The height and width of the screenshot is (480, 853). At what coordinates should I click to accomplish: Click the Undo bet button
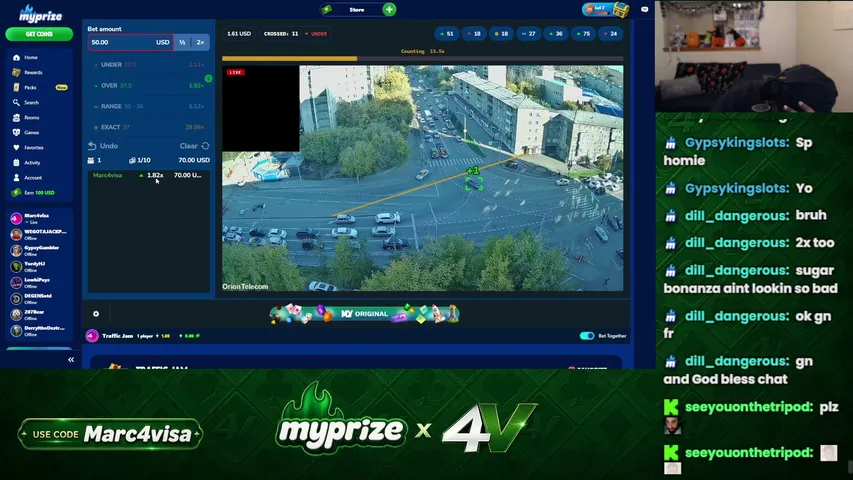point(103,146)
